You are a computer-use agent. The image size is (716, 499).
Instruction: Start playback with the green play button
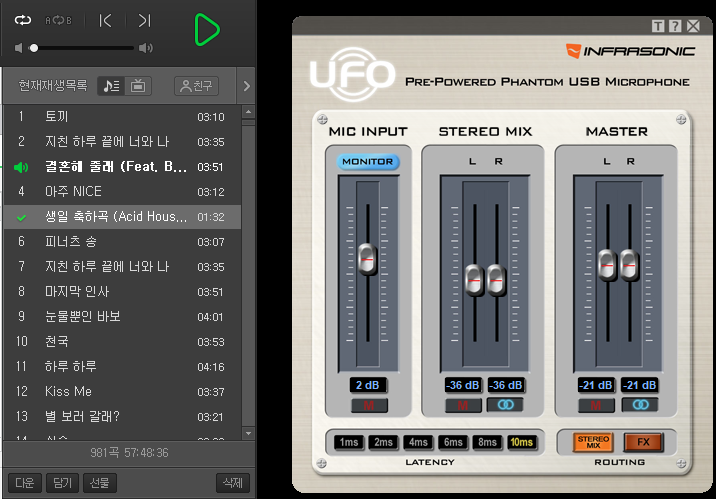207,30
